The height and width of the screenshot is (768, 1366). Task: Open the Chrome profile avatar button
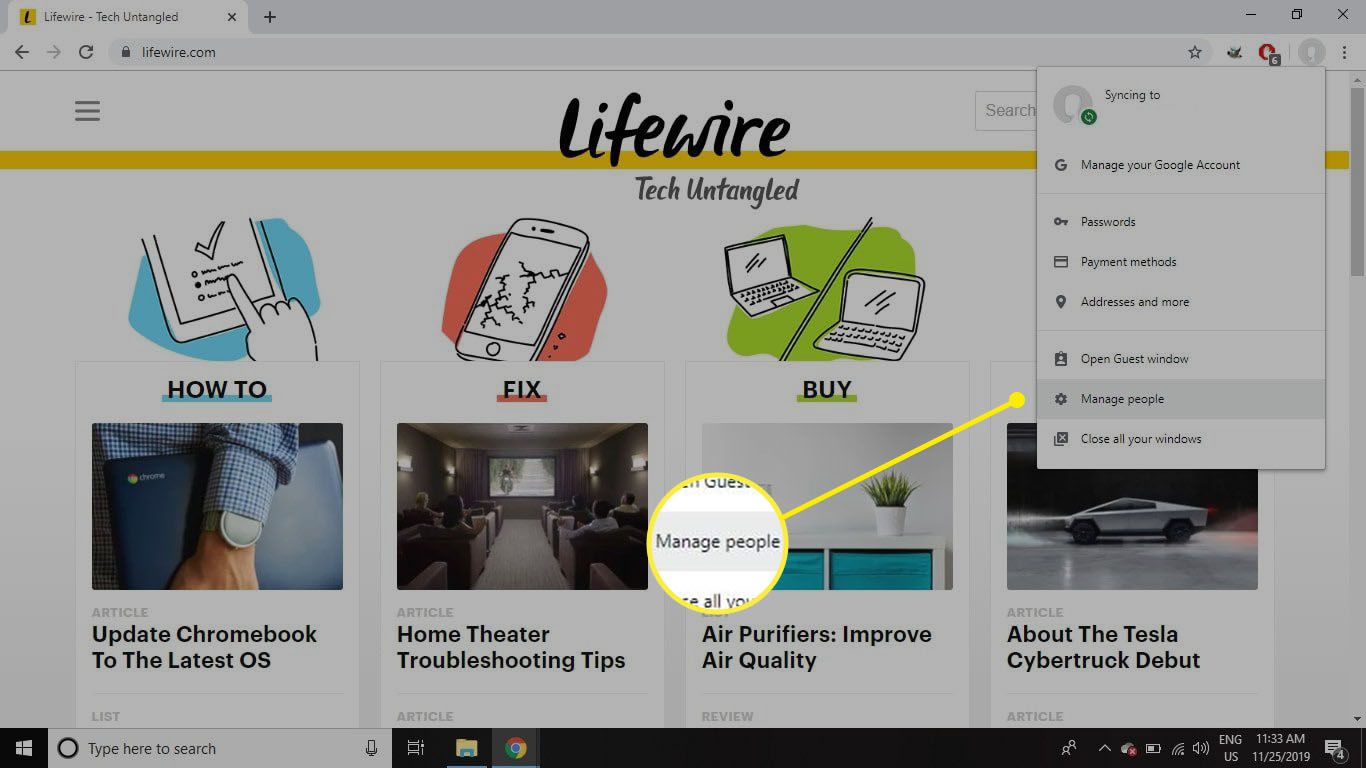click(1312, 52)
